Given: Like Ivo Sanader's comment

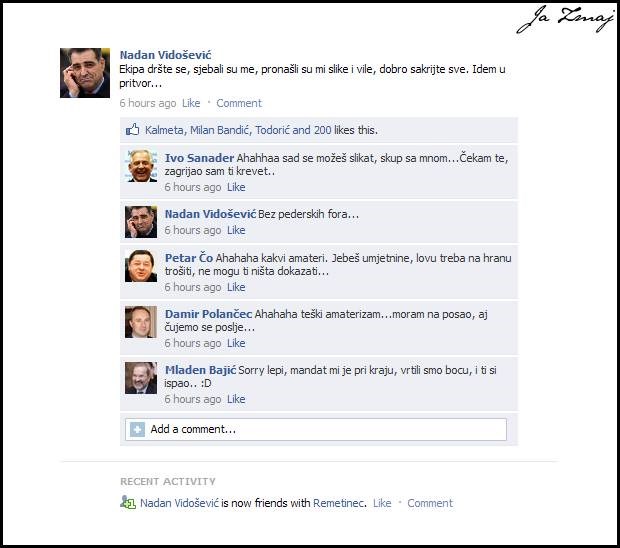Looking at the screenshot, I should (236, 187).
